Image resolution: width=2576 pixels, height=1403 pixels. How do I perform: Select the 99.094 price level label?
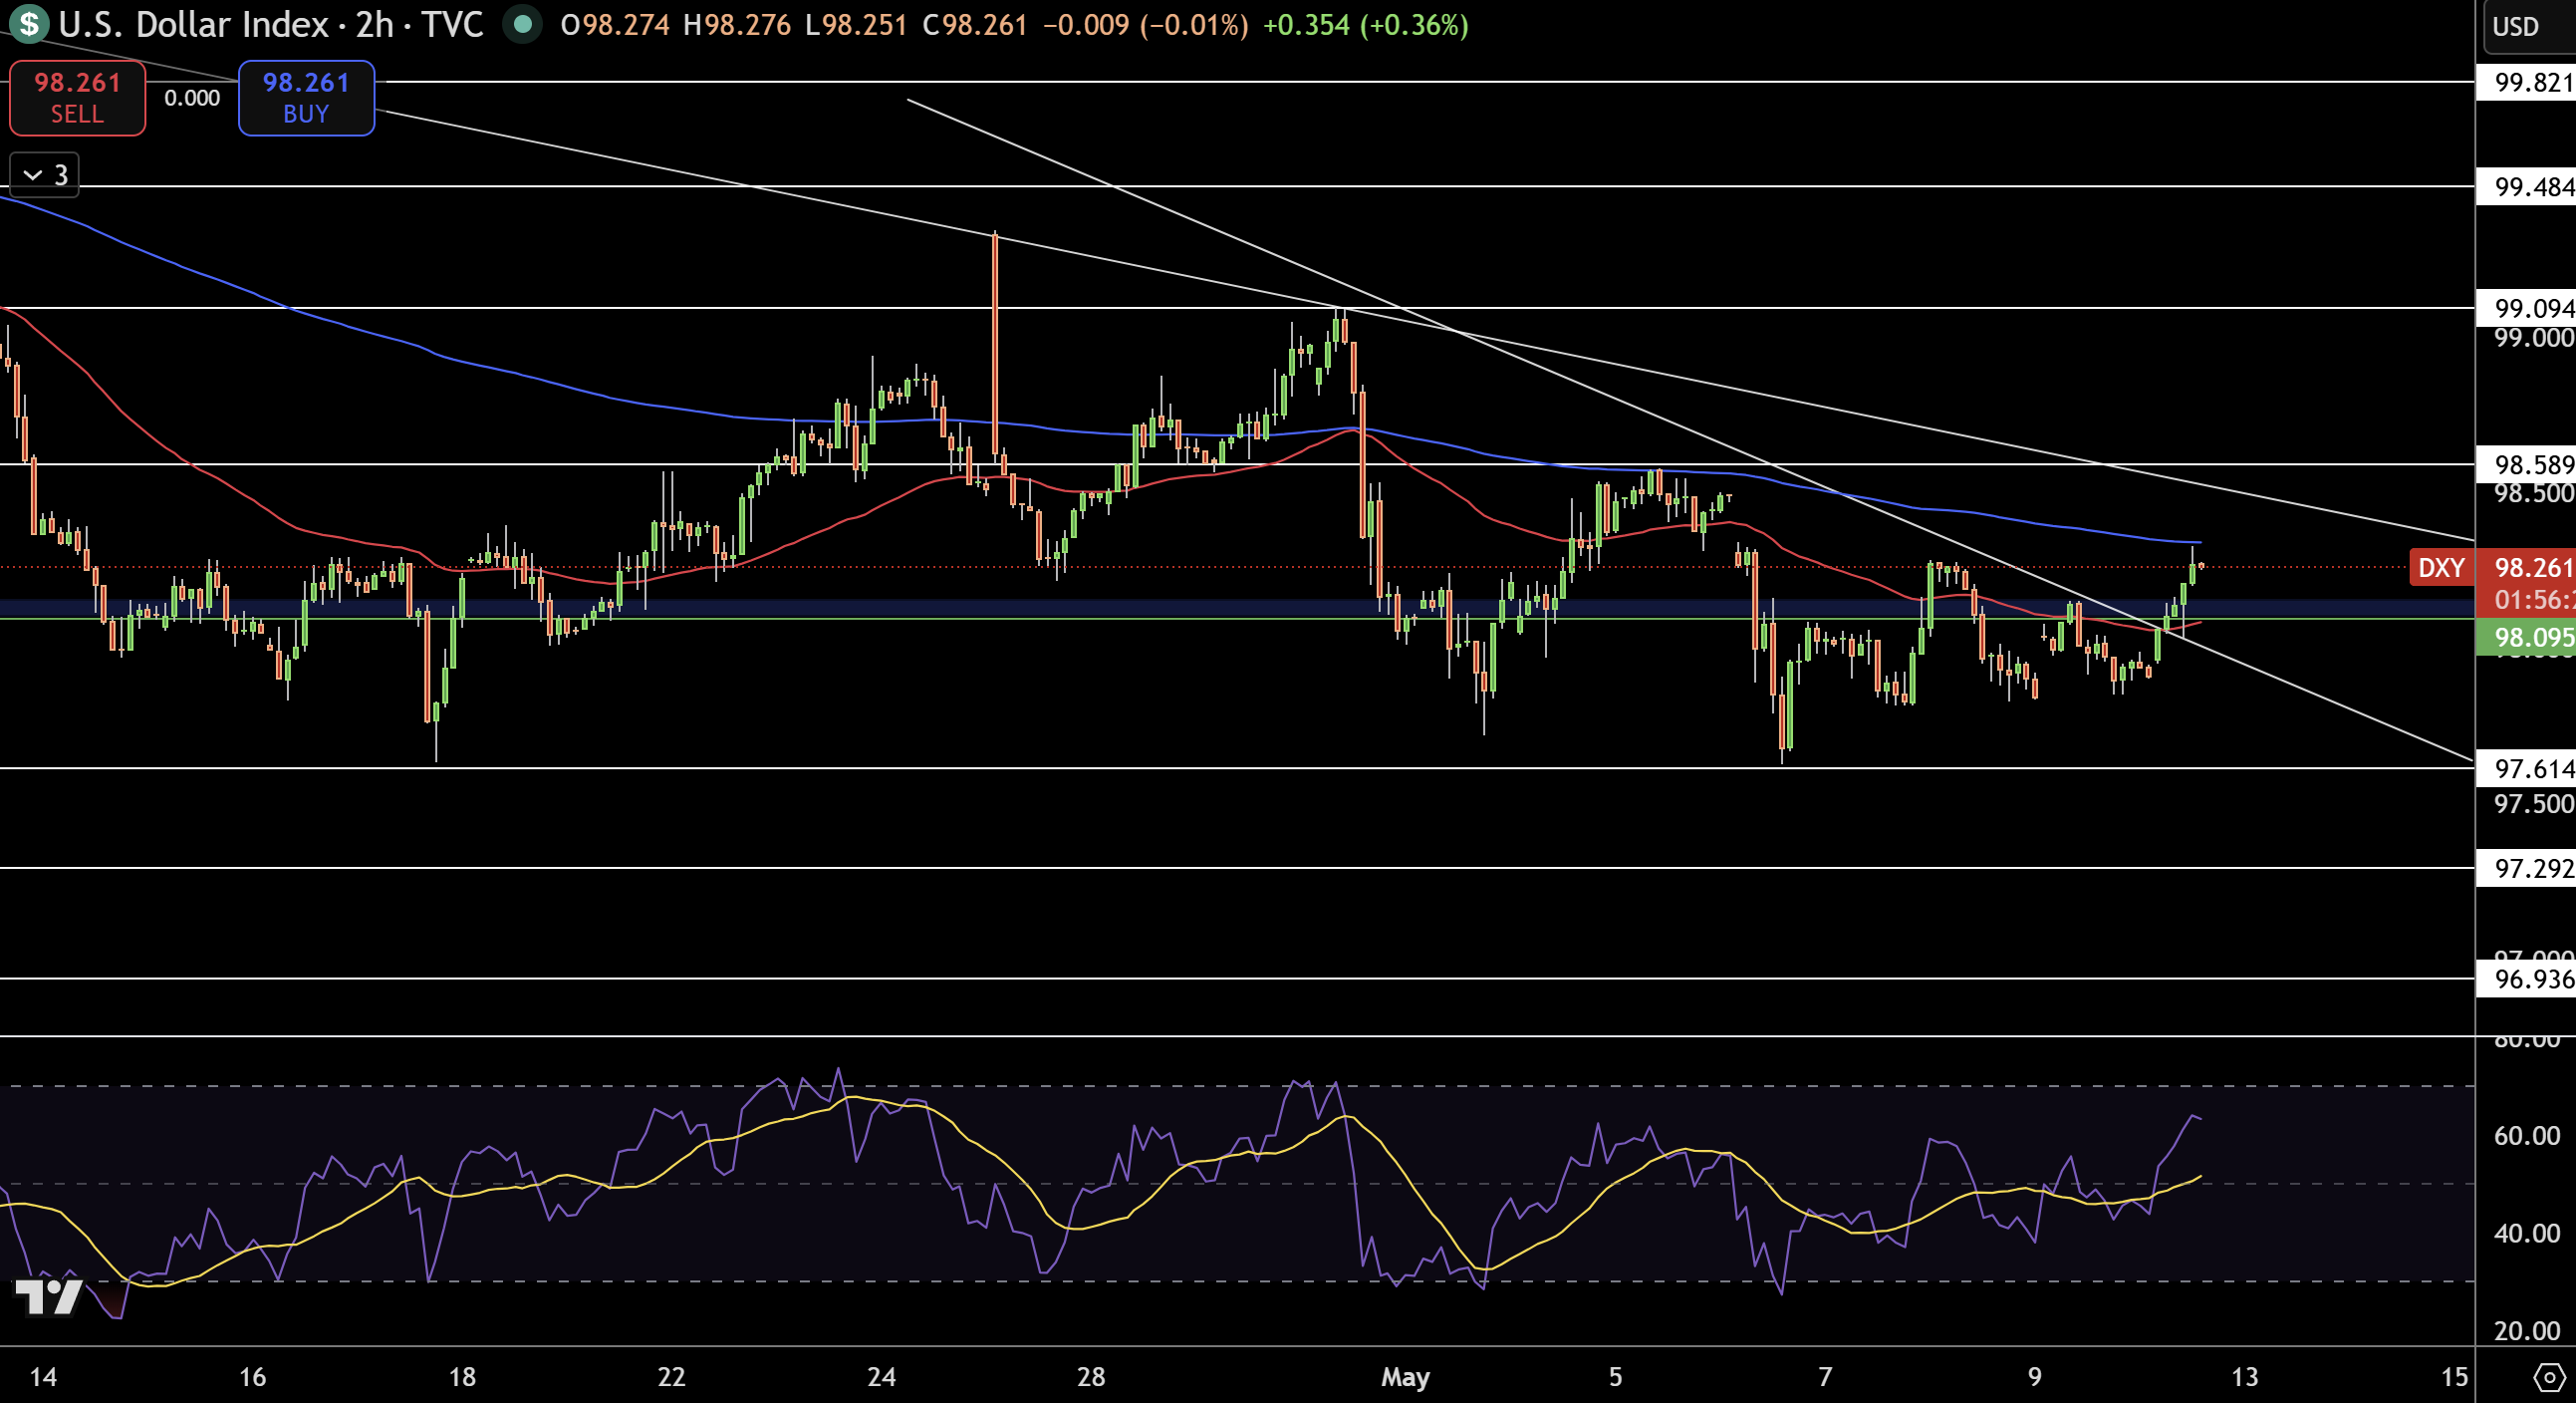[2526, 308]
